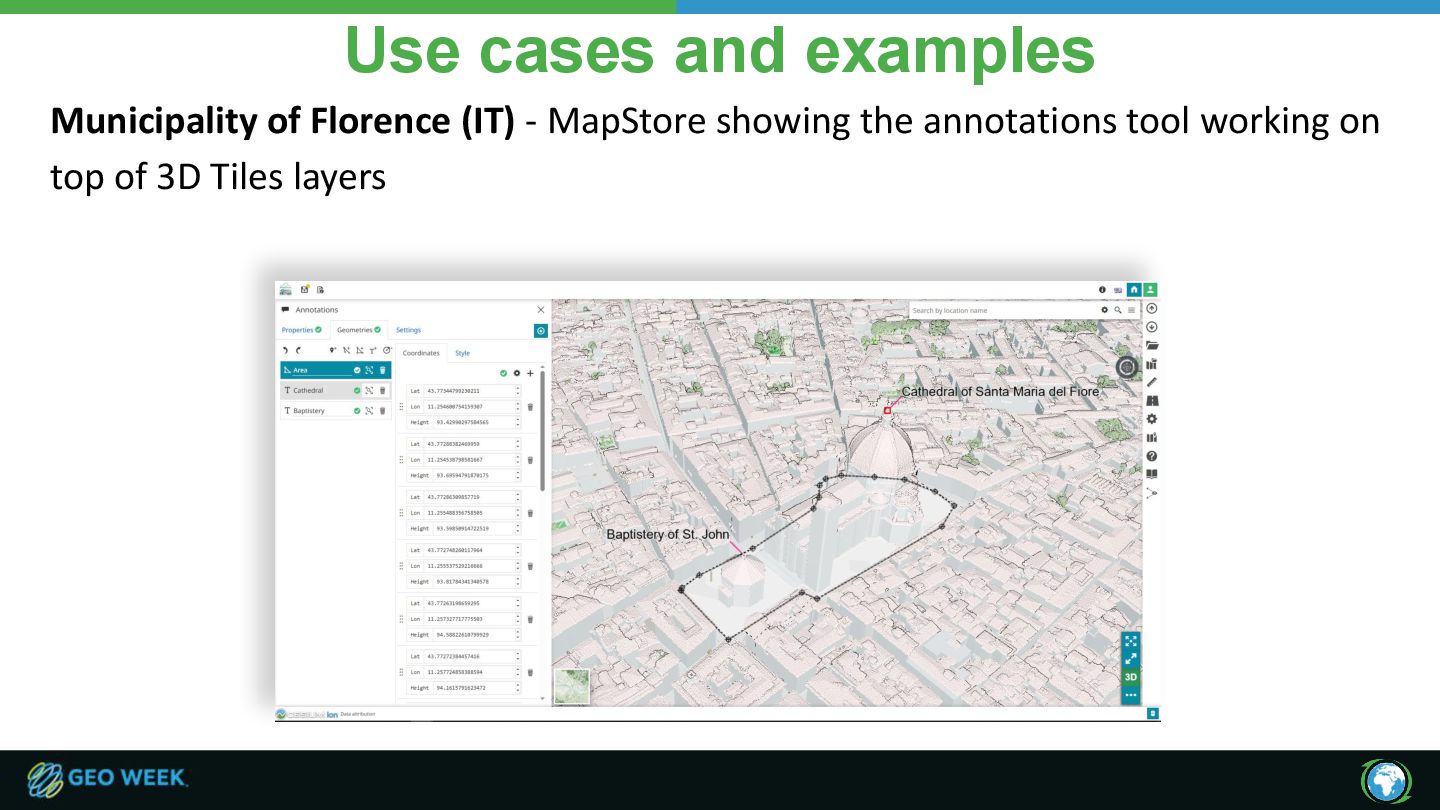This screenshot has width=1440, height=810.
Task: Click the map compass orientation control
Action: [x=1127, y=367]
